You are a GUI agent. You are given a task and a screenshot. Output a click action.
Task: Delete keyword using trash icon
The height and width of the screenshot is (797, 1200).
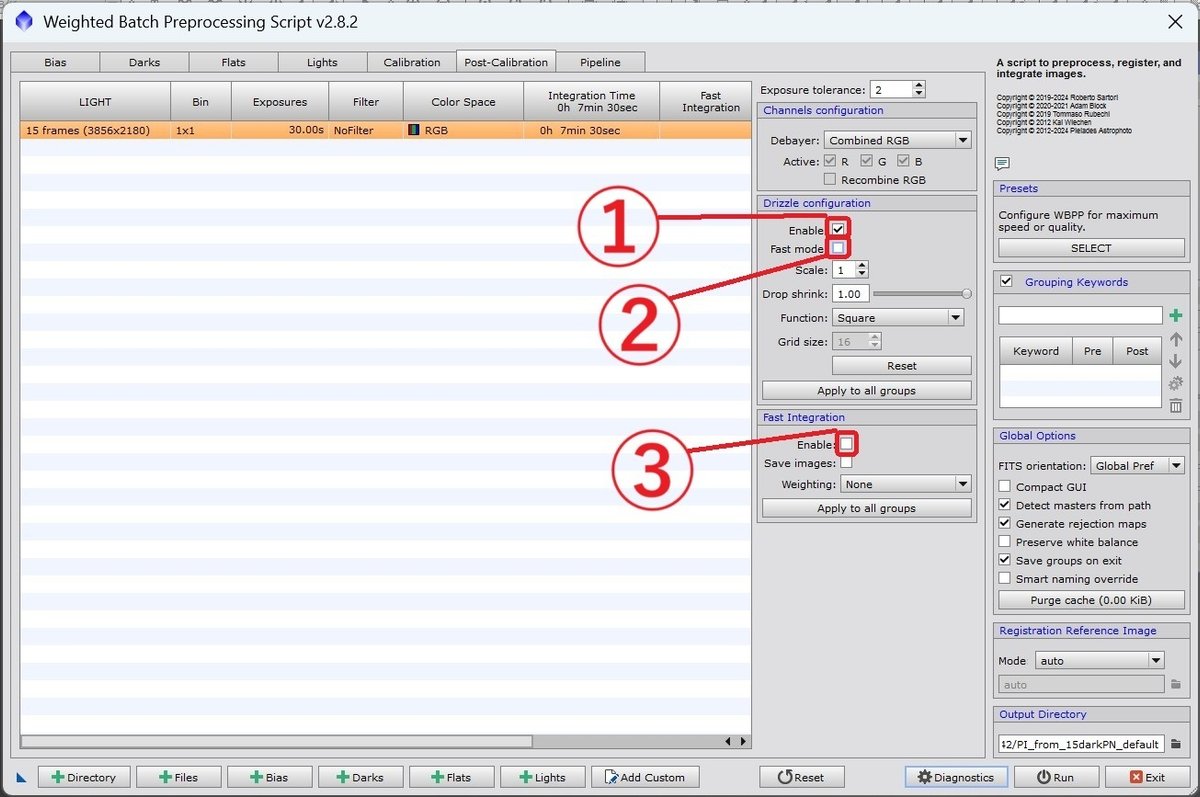point(1175,406)
